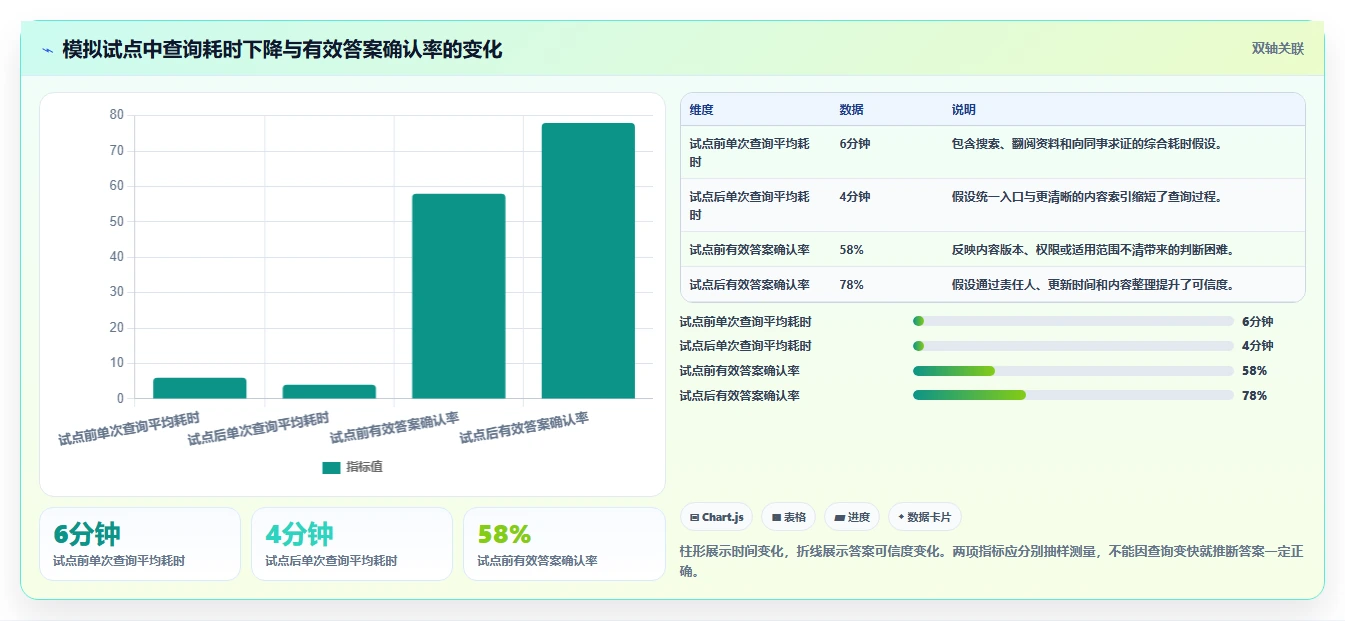Click the Chart.js tag chip
This screenshot has width=1345, height=621.
pyautogui.click(x=716, y=517)
